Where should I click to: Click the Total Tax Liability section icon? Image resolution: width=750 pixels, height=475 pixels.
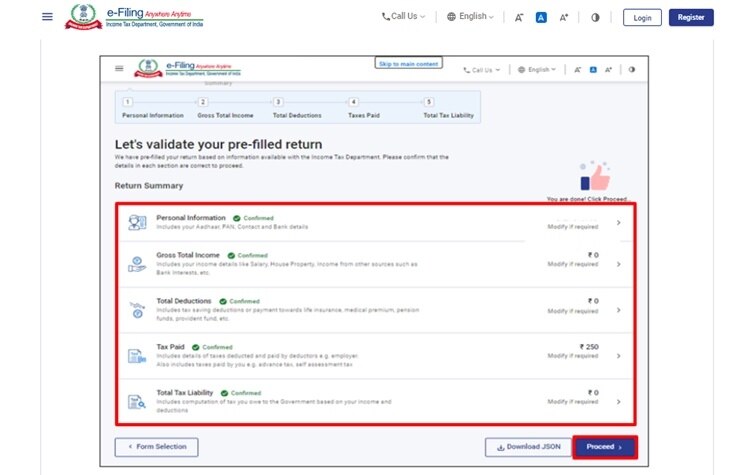click(x=135, y=402)
